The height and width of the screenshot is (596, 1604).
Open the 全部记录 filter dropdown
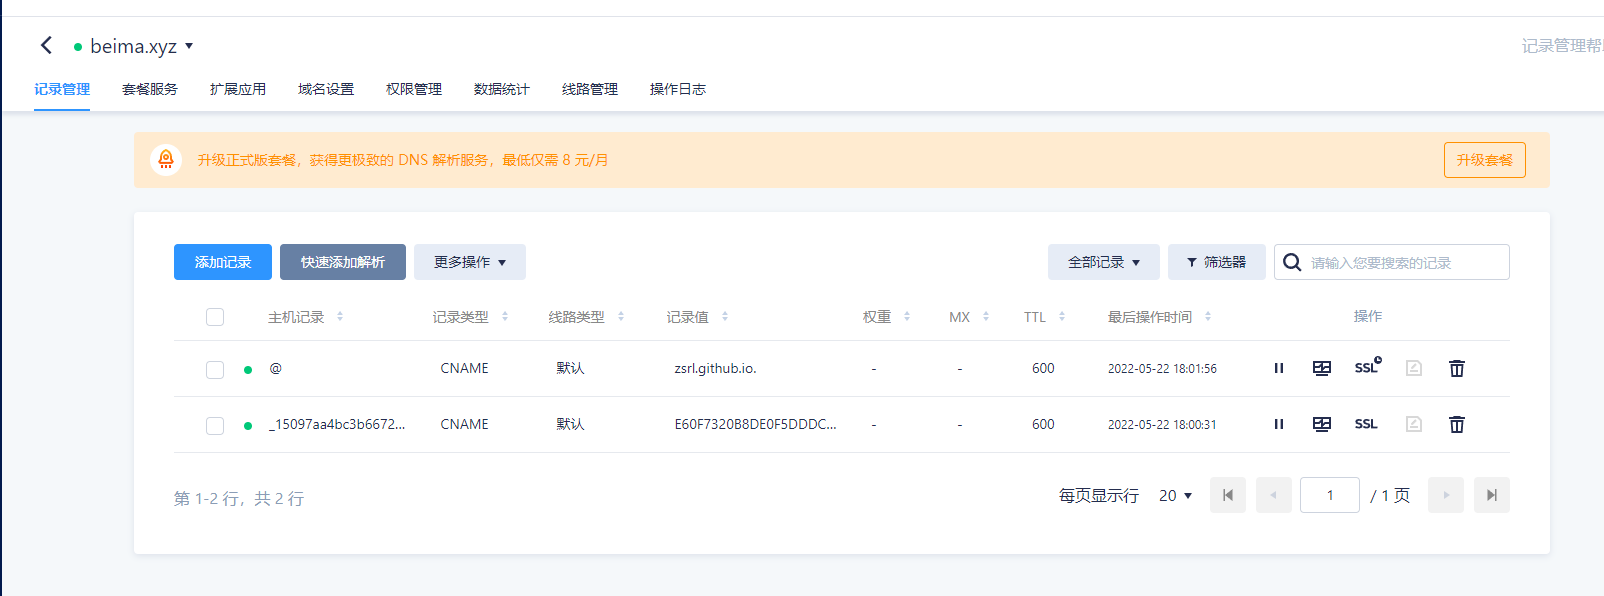[x=1104, y=262]
